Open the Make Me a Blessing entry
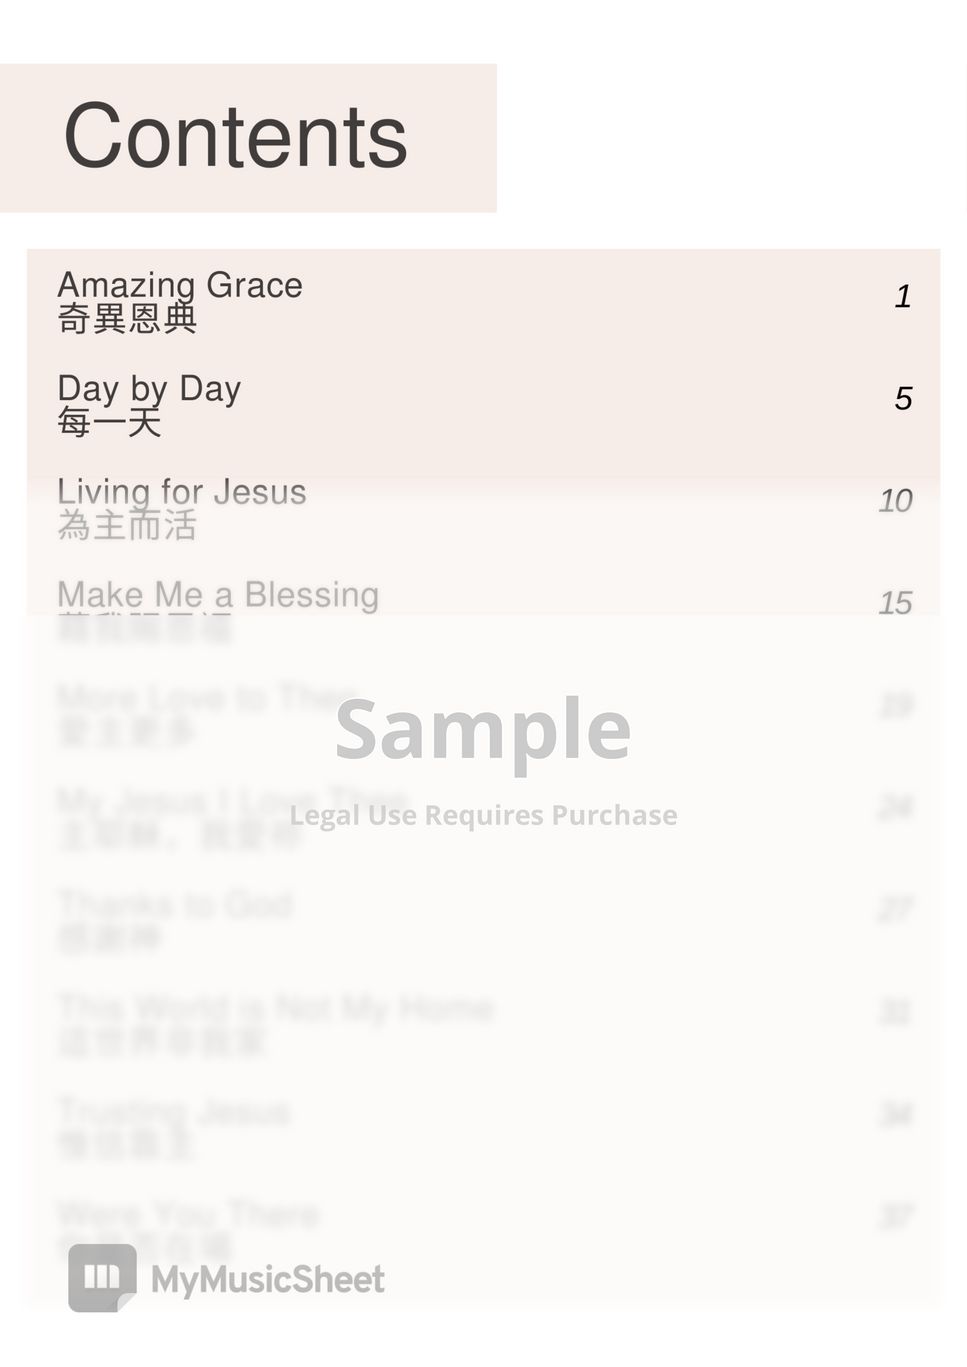 [x=218, y=594]
